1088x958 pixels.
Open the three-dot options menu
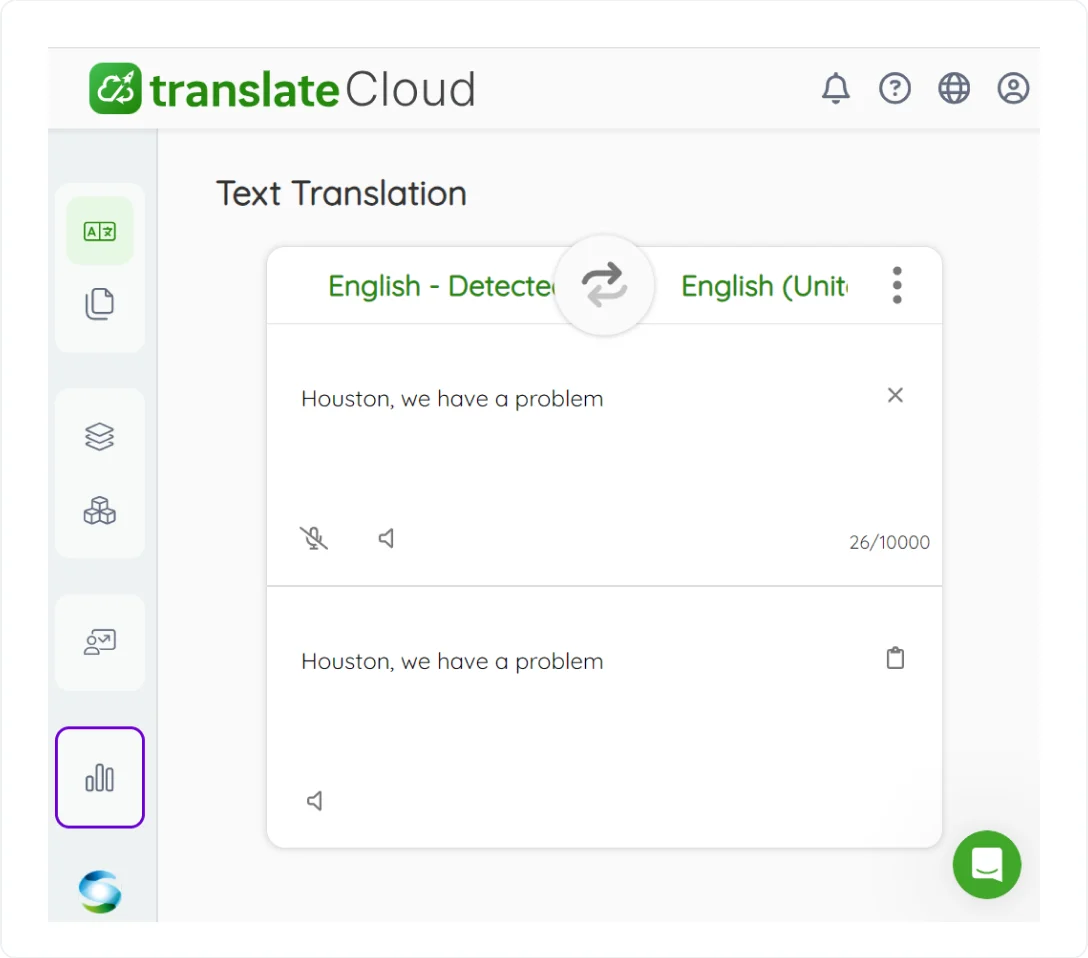897,285
